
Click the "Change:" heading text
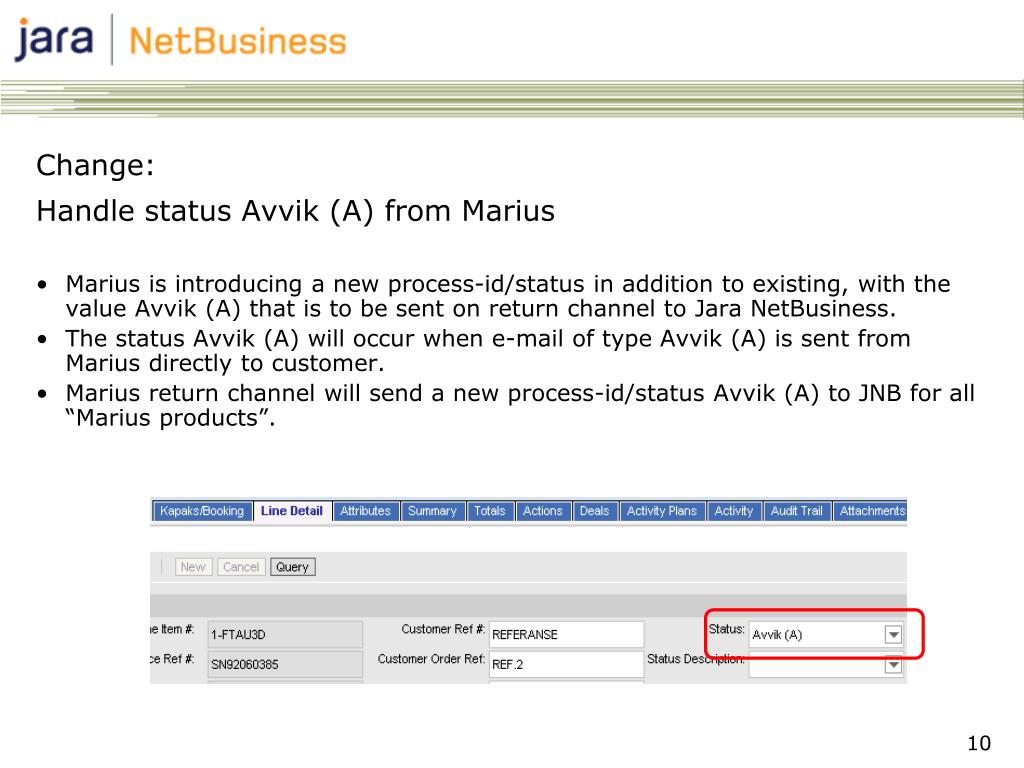coord(95,165)
